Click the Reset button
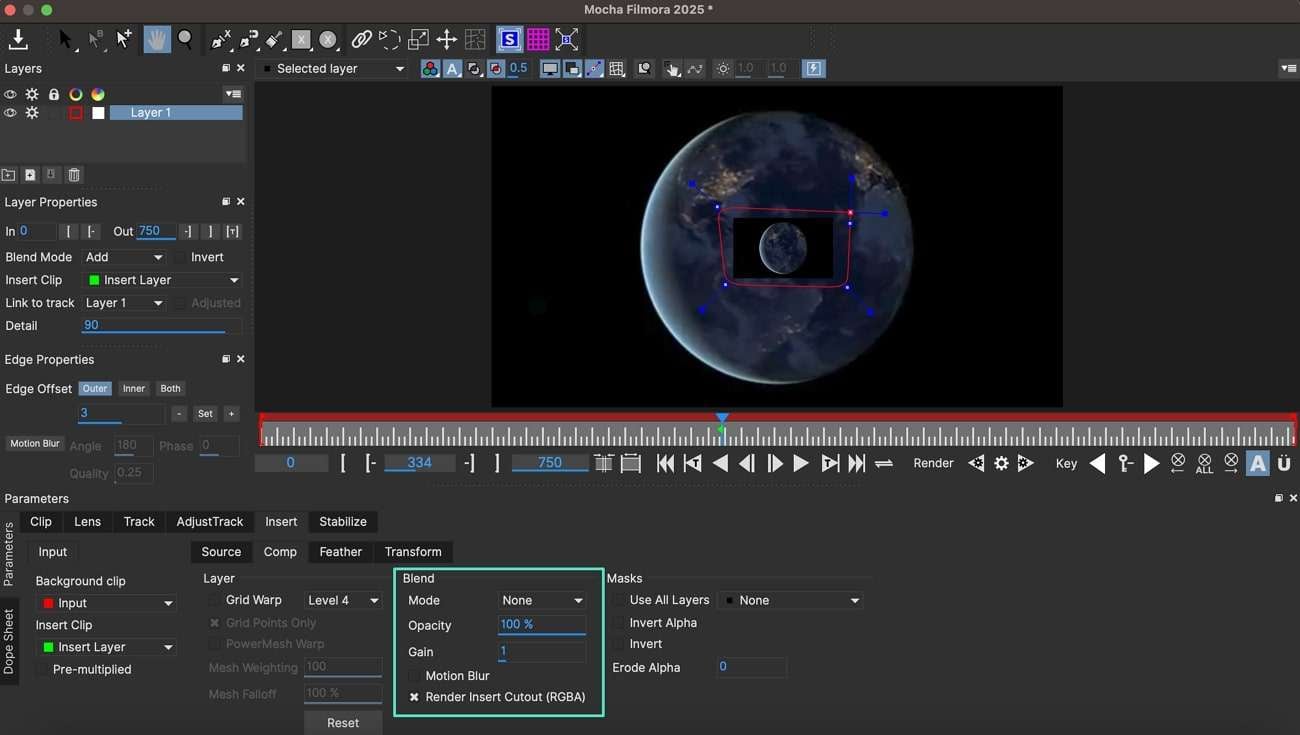Viewport: 1300px width, 735px height. 343,723
